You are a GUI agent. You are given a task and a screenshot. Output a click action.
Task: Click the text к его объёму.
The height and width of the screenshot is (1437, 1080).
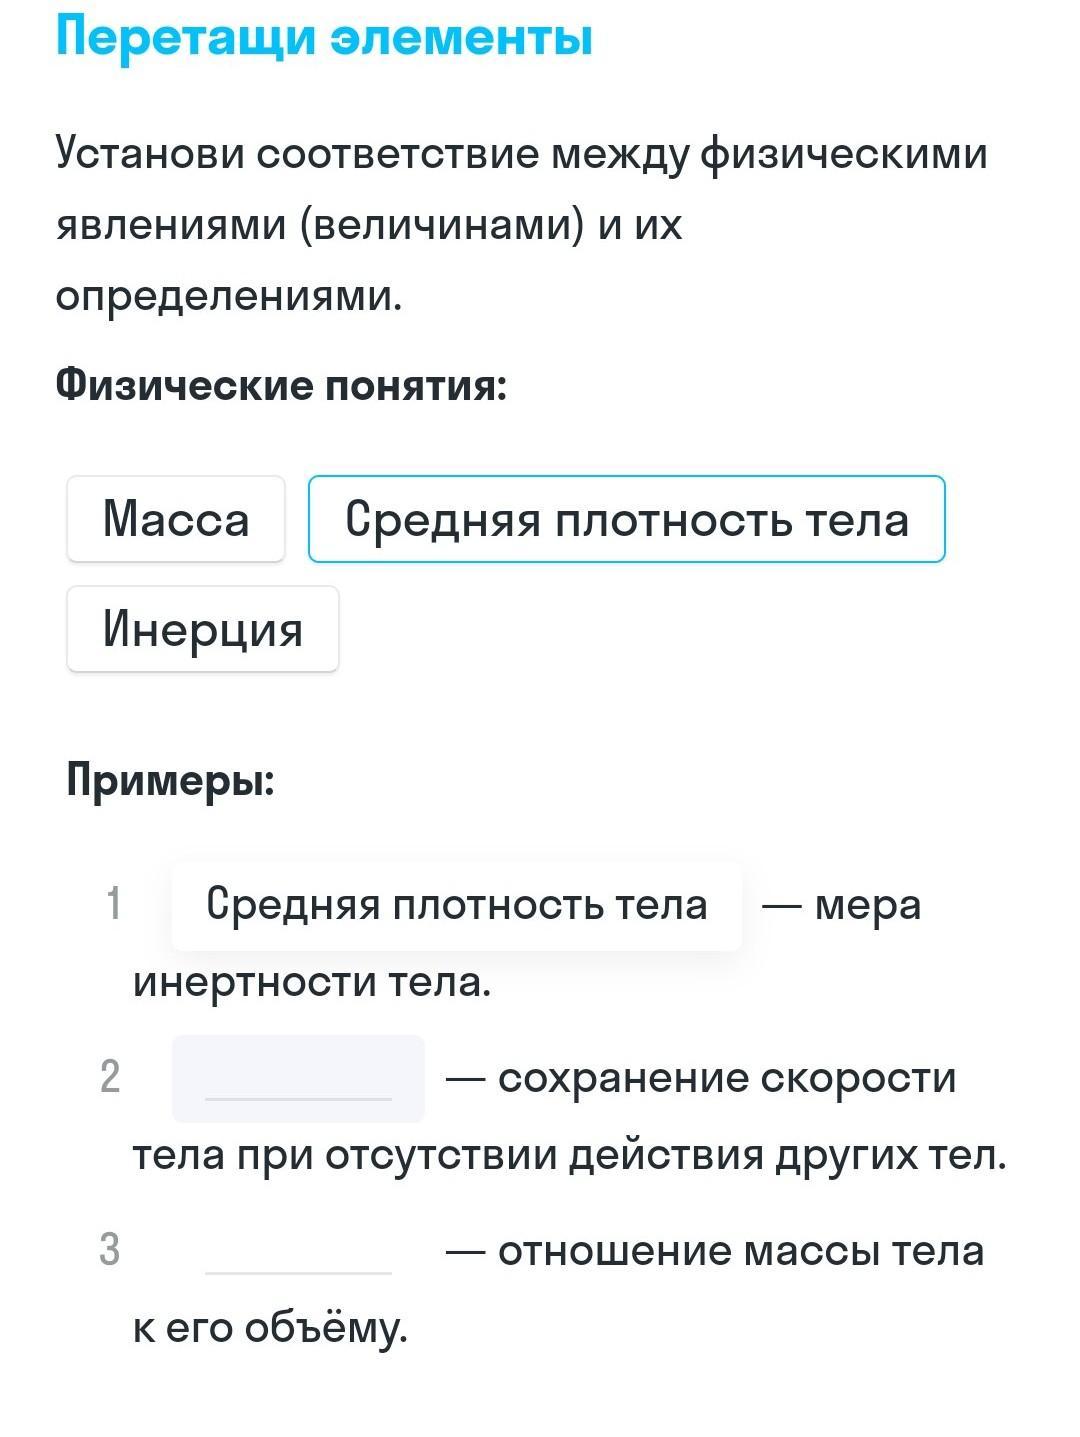(270, 1328)
